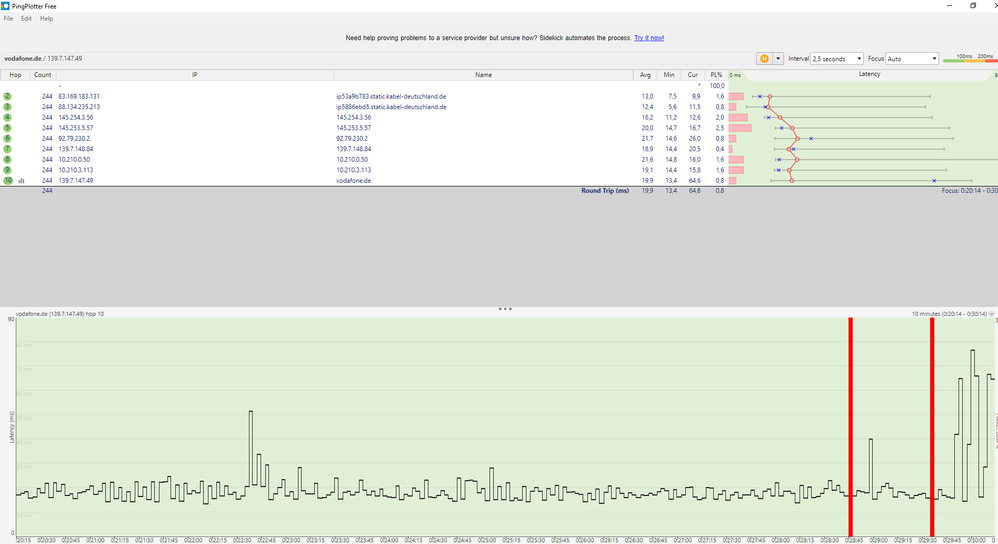Screen dimensions: 998x544
Task: Pause the trace with the orange pause button
Action: click(764, 59)
